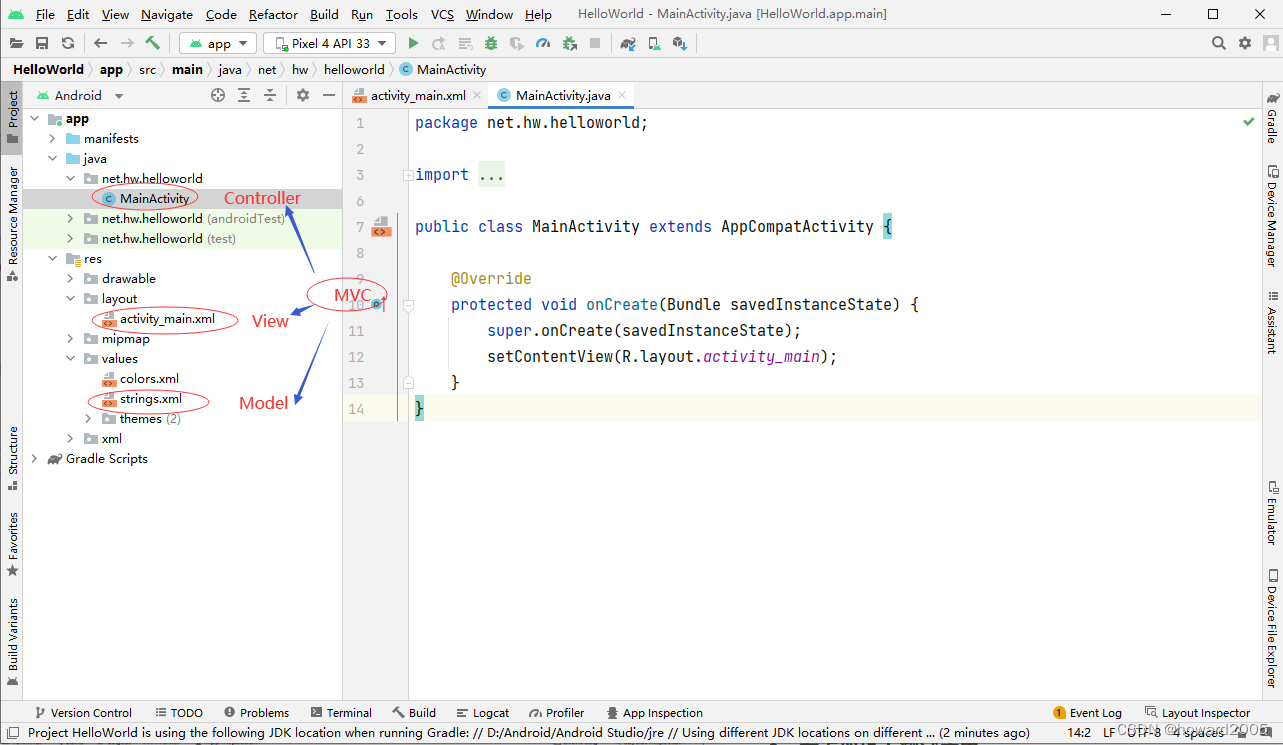
Task: Click Select Opened File target icon
Action: coord(218,95)
